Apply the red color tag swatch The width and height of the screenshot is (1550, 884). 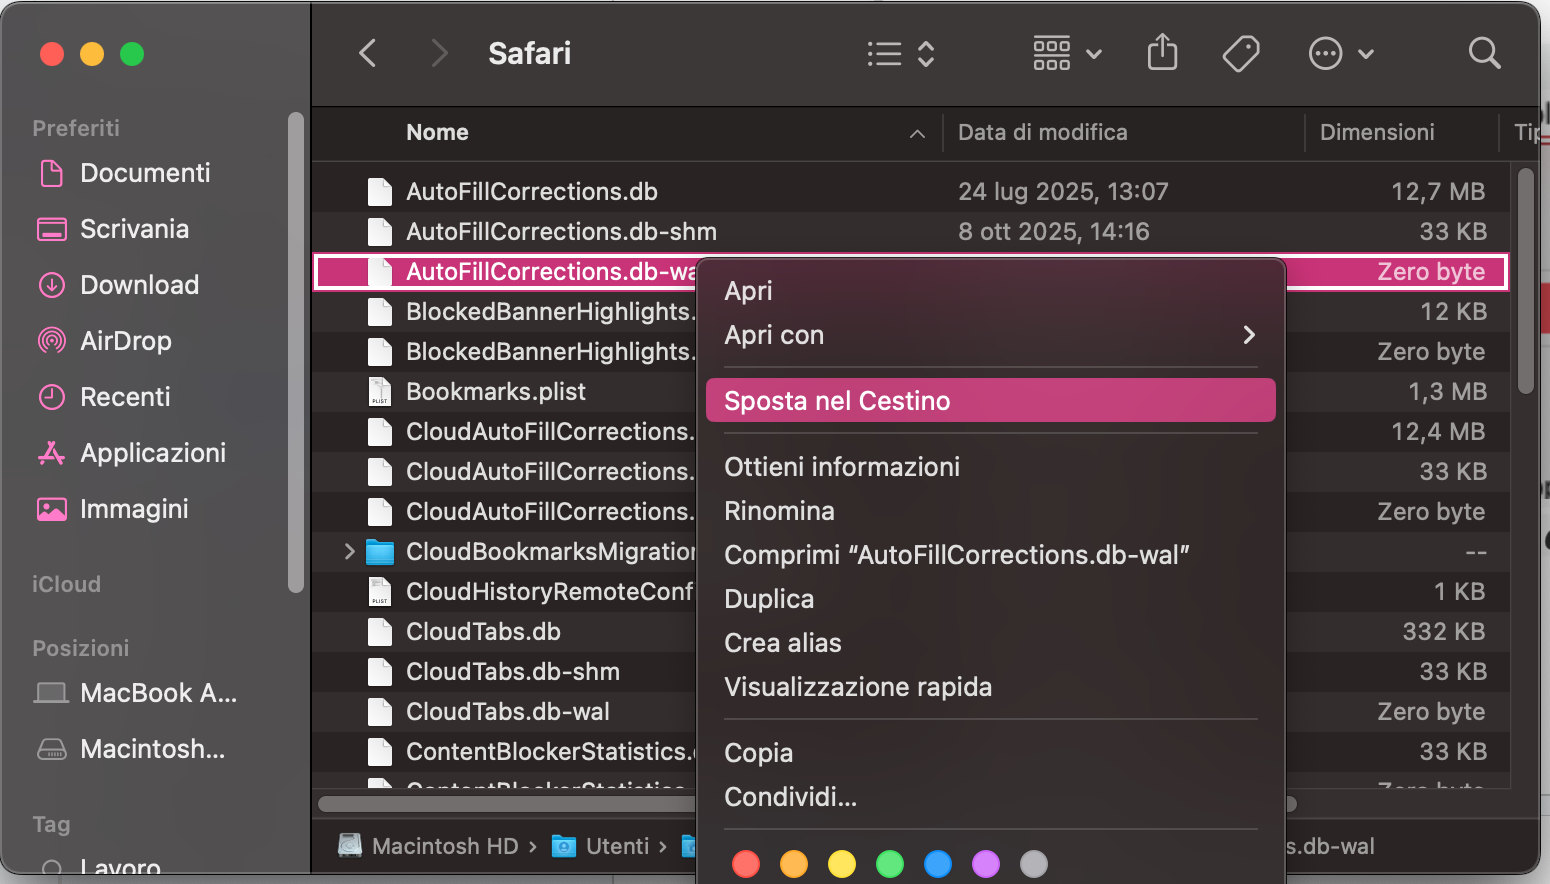click(x=746, y=864)
